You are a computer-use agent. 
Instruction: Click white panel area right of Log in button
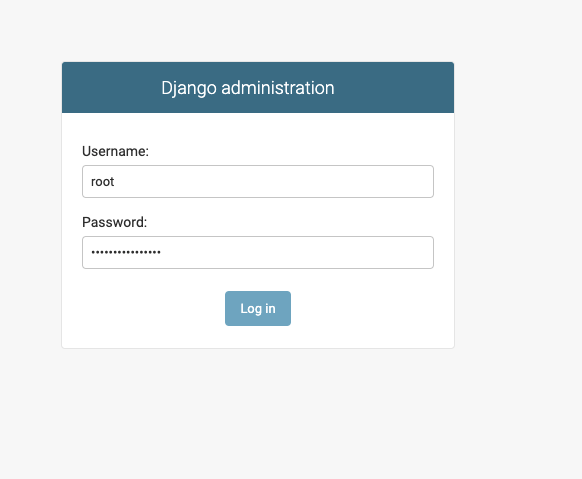point(371,308)
